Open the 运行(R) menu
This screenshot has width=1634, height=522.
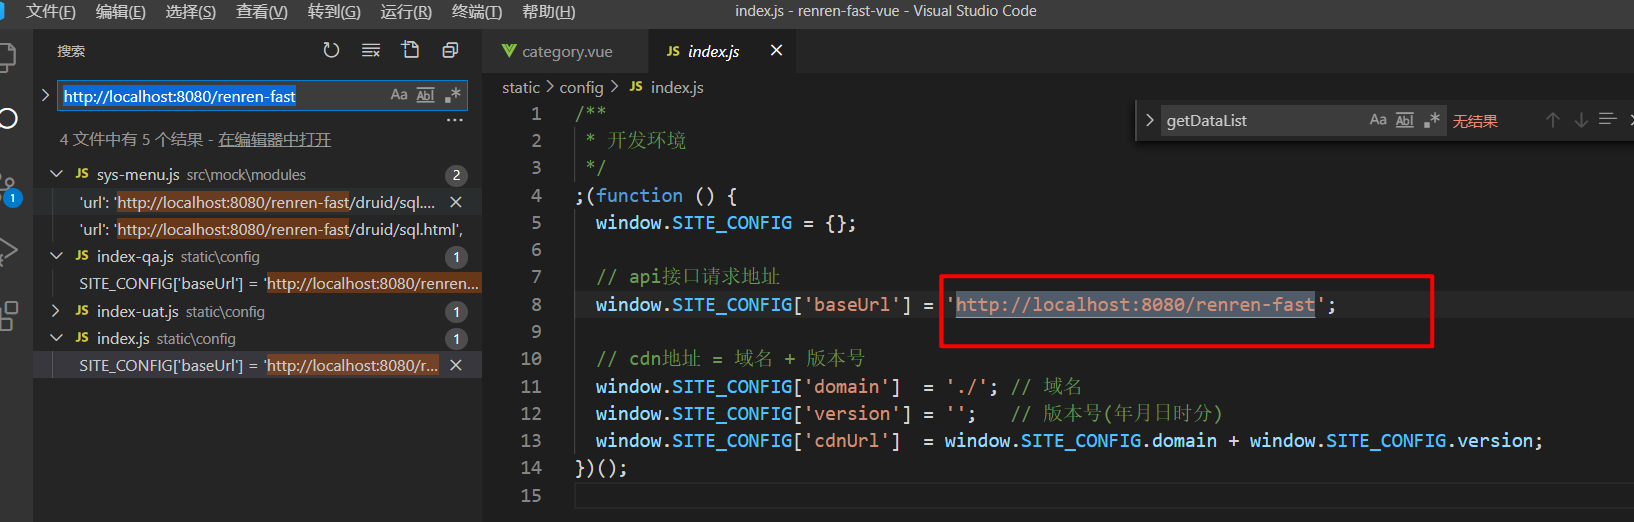tap(406, 11)
